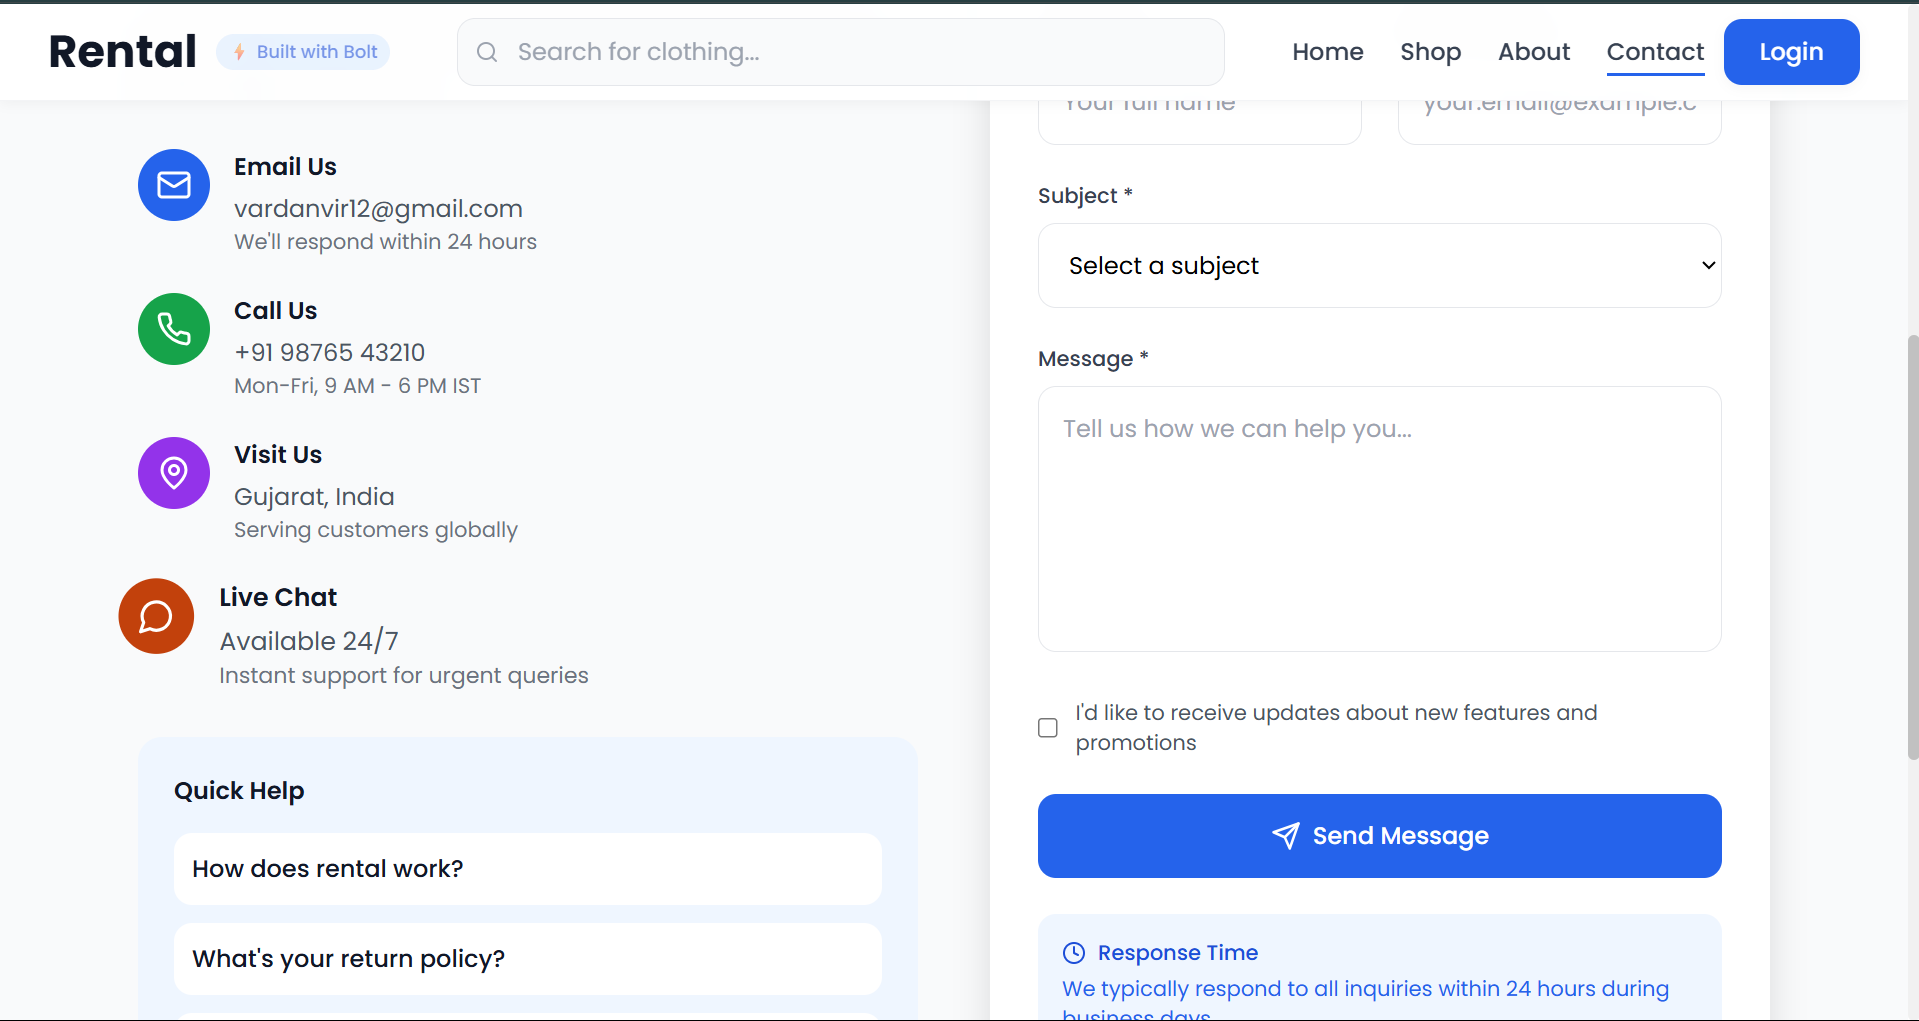Click the purple location pin icon

[174, 473]
